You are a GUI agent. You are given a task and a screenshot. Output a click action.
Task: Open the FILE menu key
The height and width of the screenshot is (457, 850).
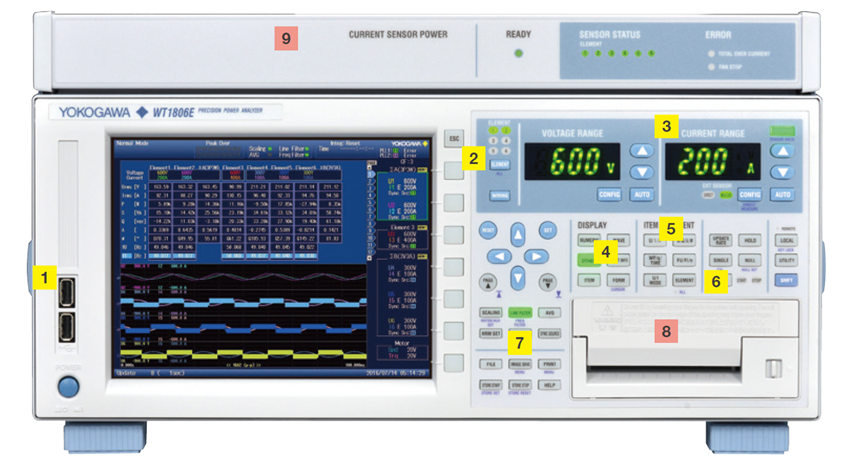[491, 365]
